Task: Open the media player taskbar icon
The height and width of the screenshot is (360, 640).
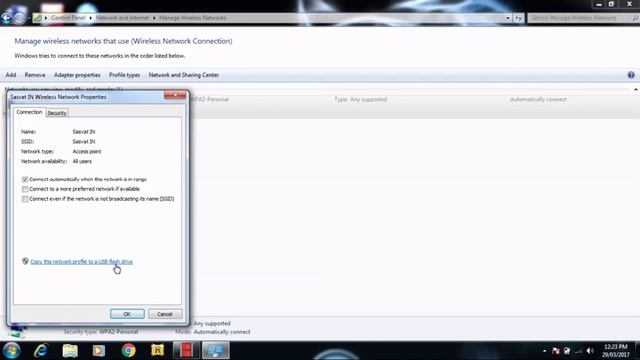Action: pos(99,350)
